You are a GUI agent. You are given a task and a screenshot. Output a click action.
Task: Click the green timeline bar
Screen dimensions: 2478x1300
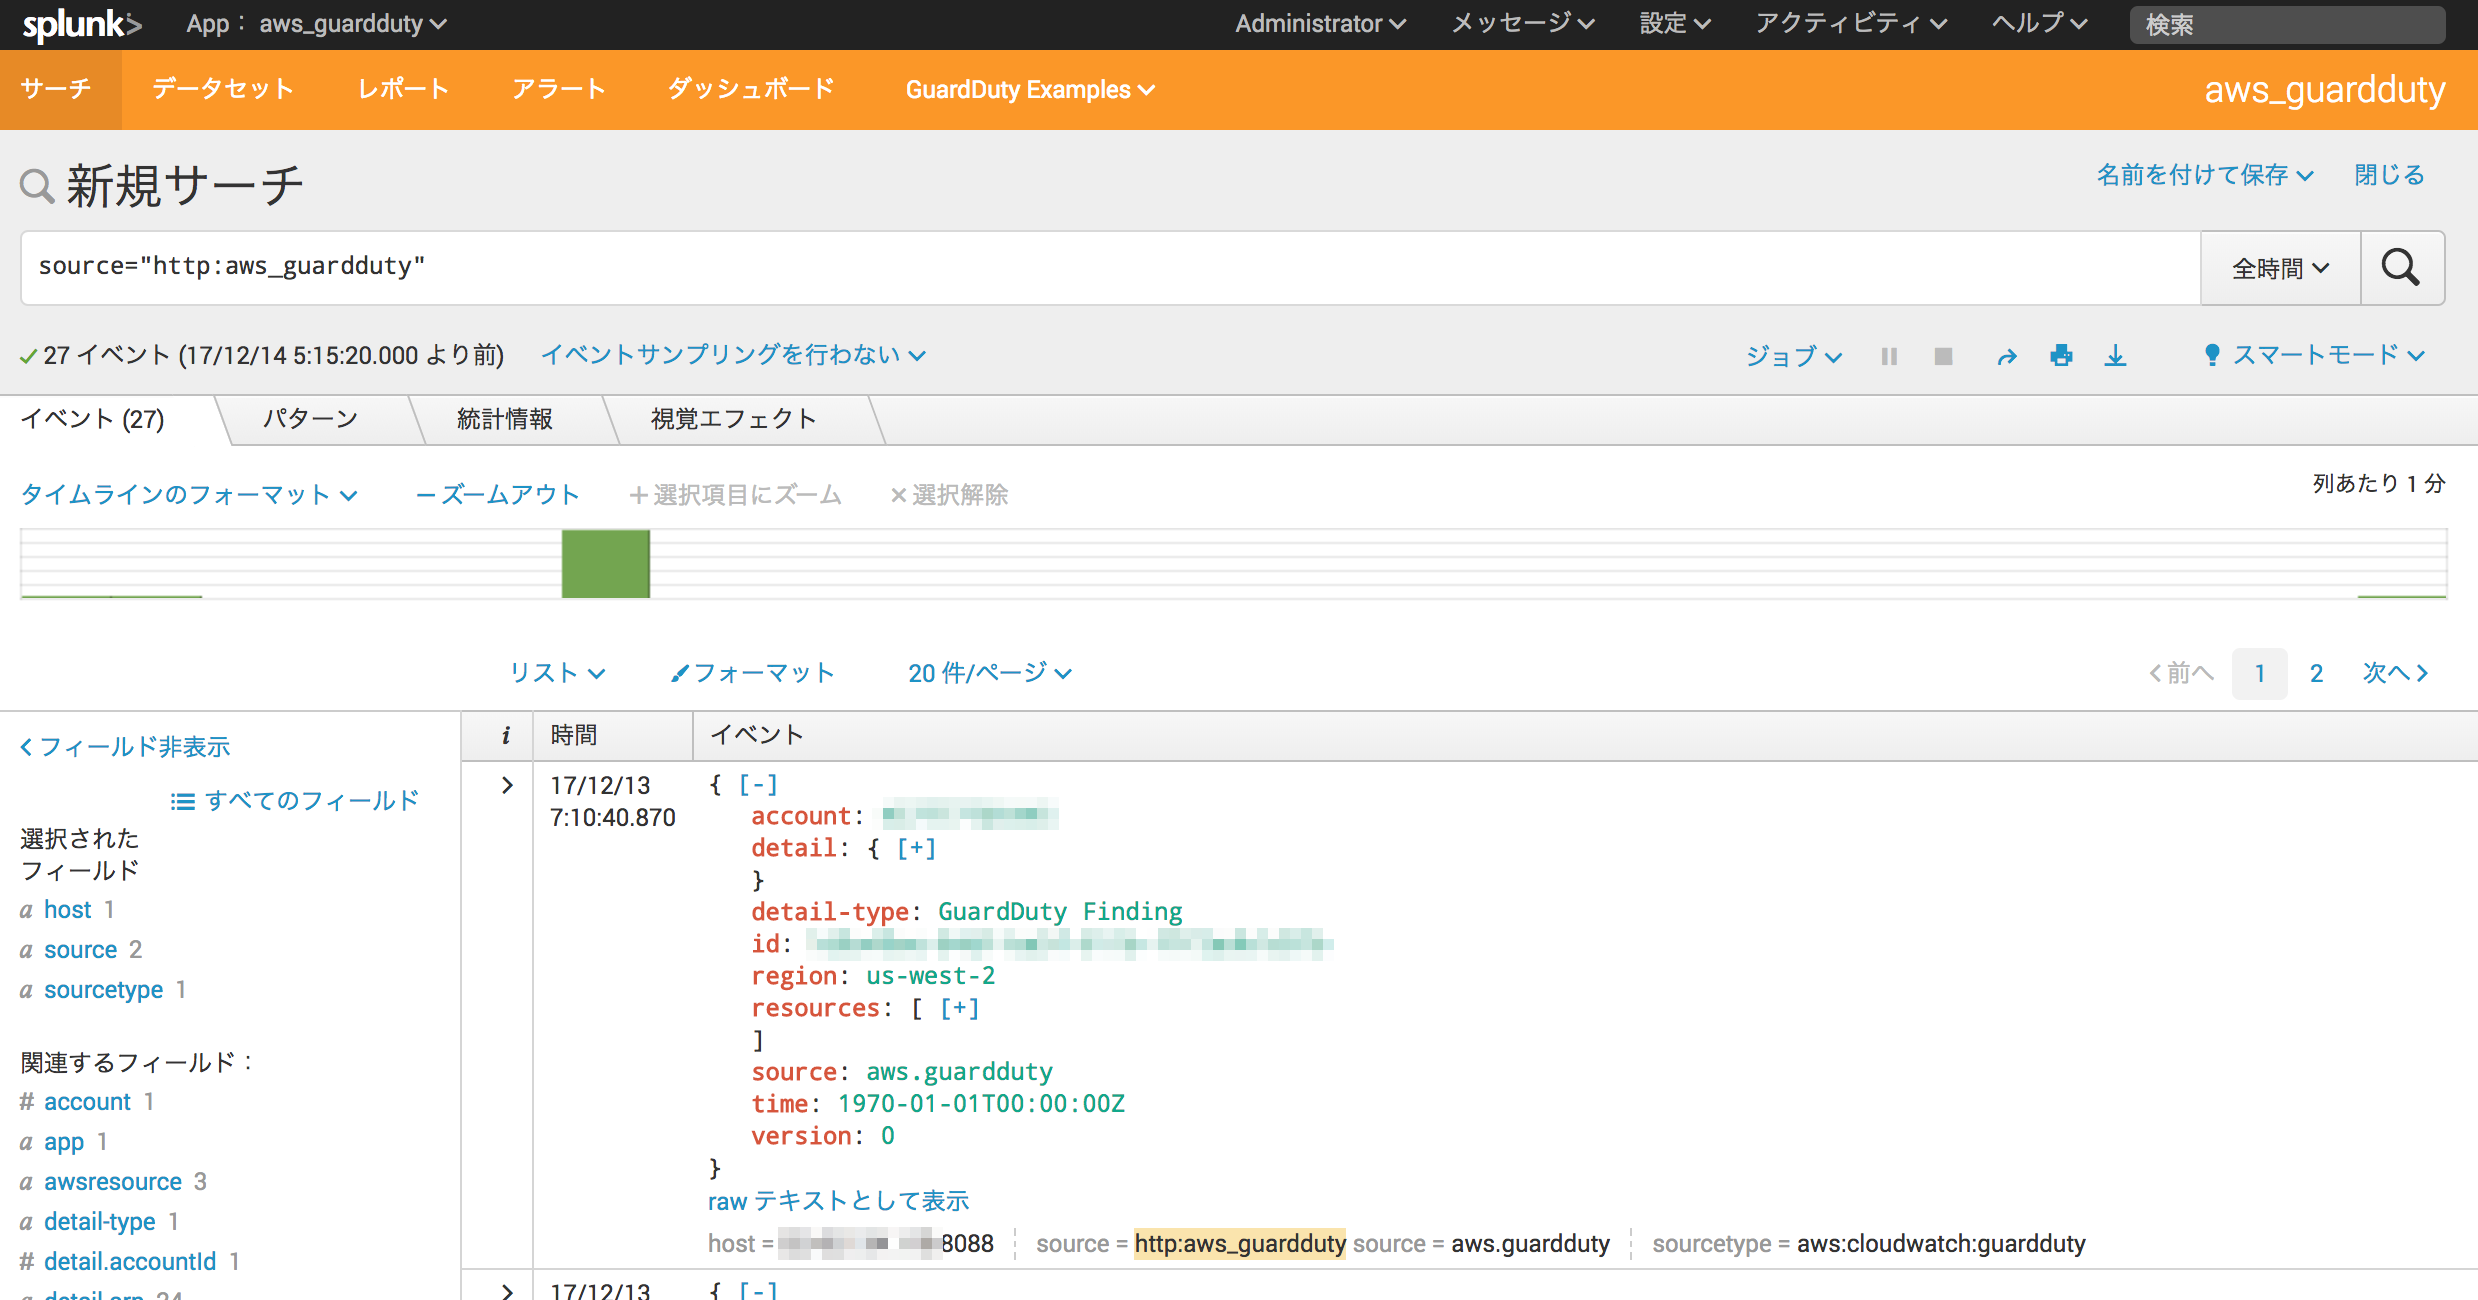tap(605, 564)
